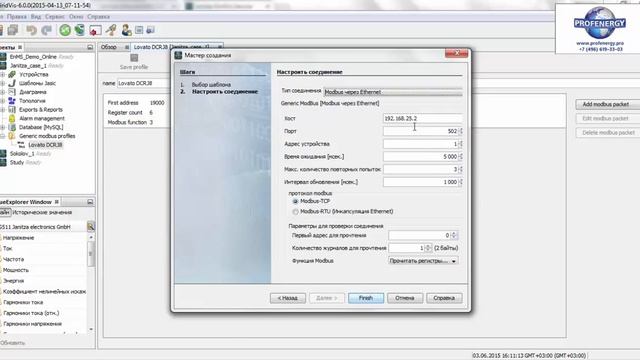Click the stacked save-all toolbar icon
Screen dimensions: 640x360
coord(13,30)
